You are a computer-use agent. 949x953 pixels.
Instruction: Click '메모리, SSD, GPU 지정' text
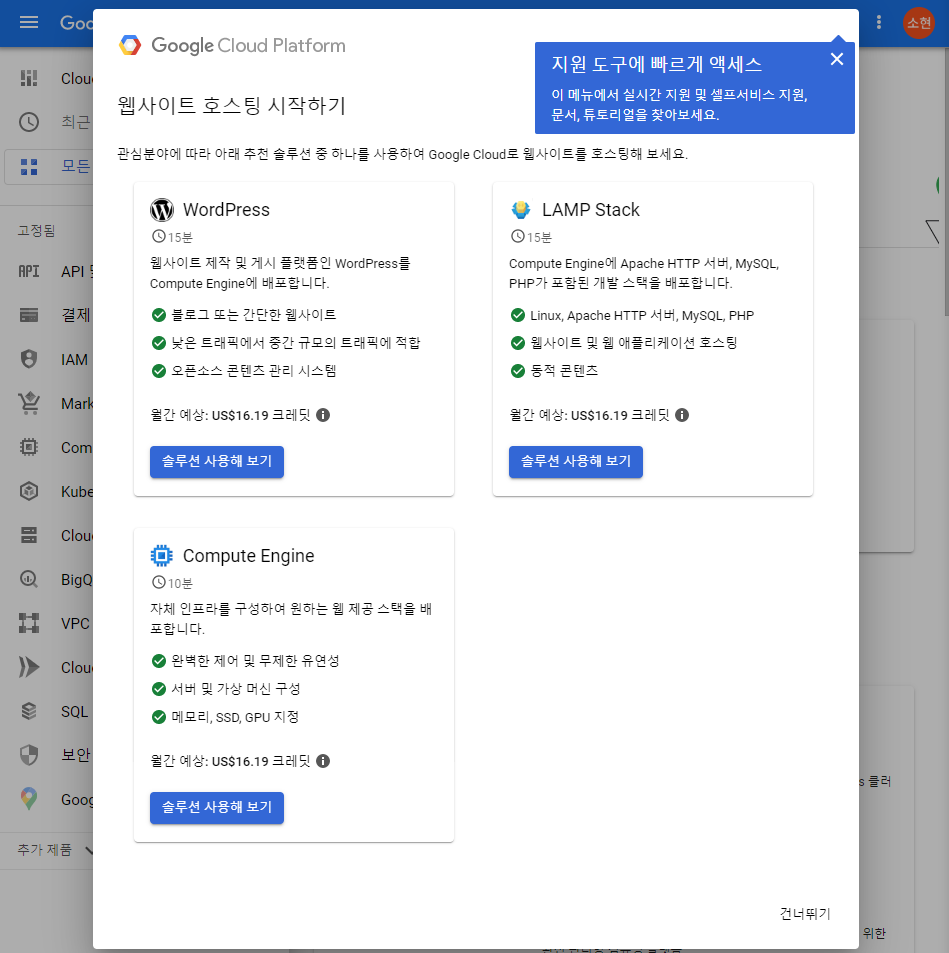click(x=235, y=717)
